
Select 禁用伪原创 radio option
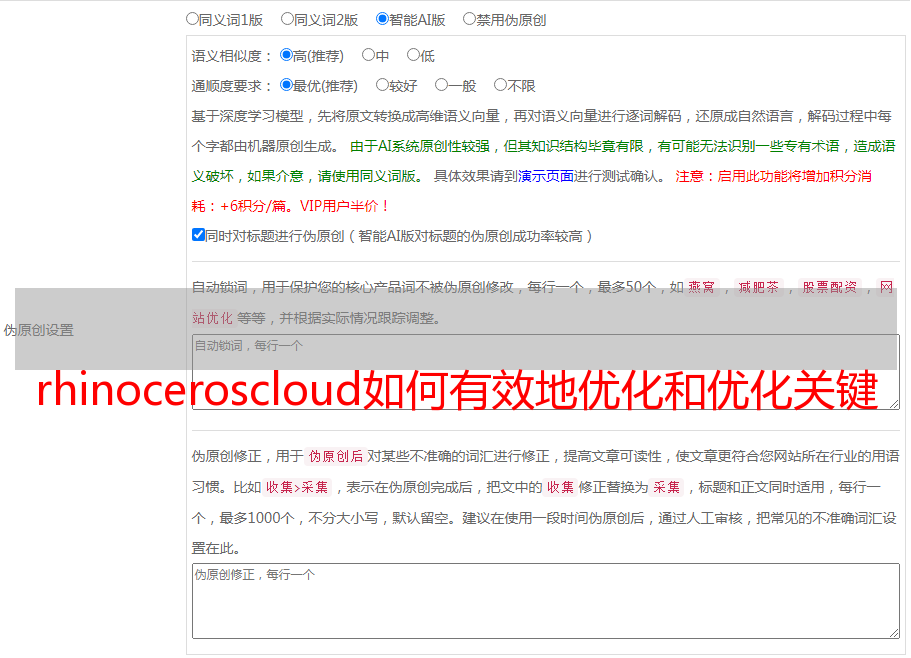(469, 19)
